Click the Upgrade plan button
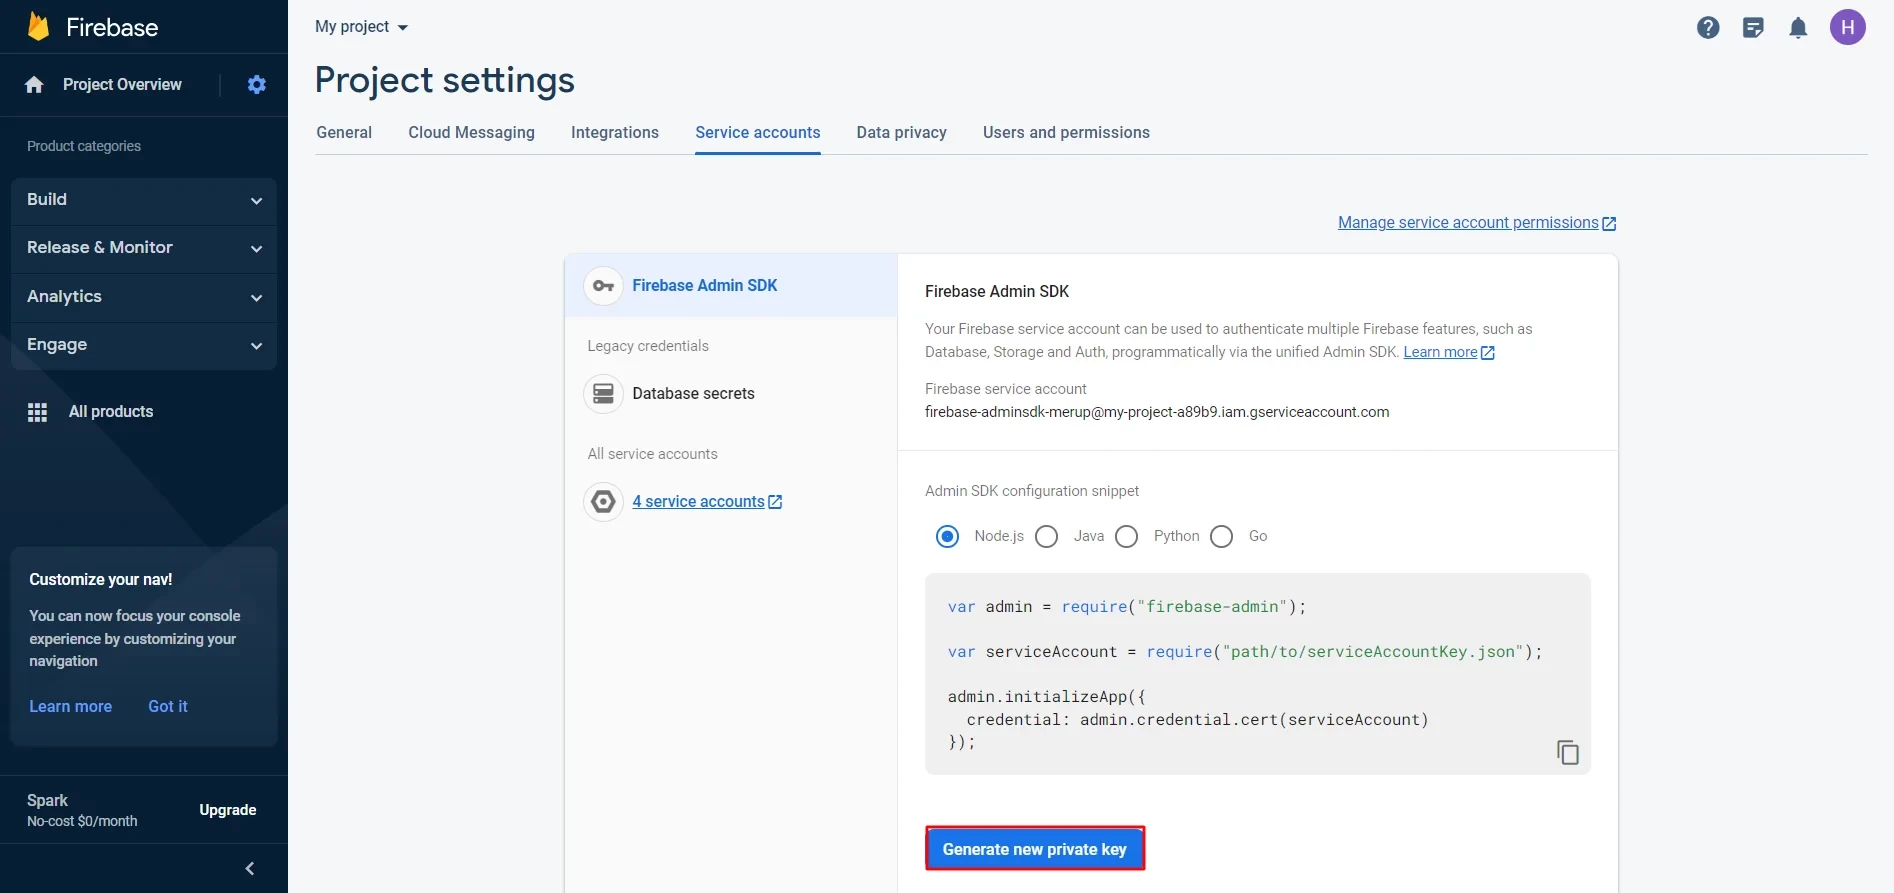Viewport: 1894px width, 893px height. pyautogui.click(x=228, y=810)
